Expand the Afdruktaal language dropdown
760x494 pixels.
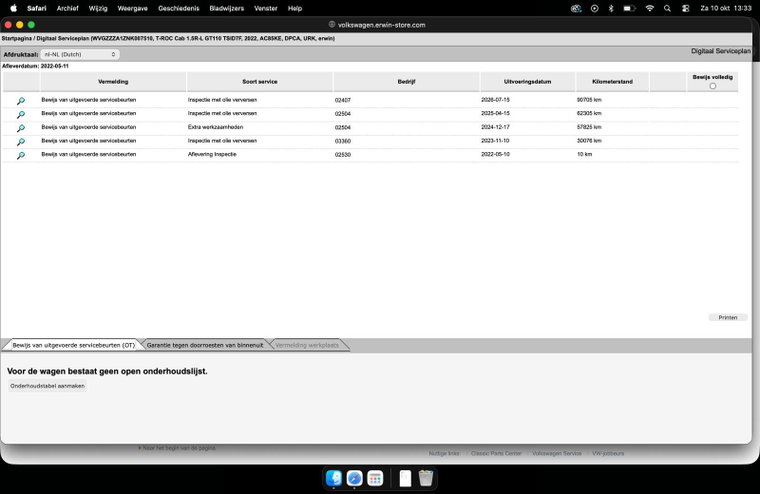click(x=80, y=54)
